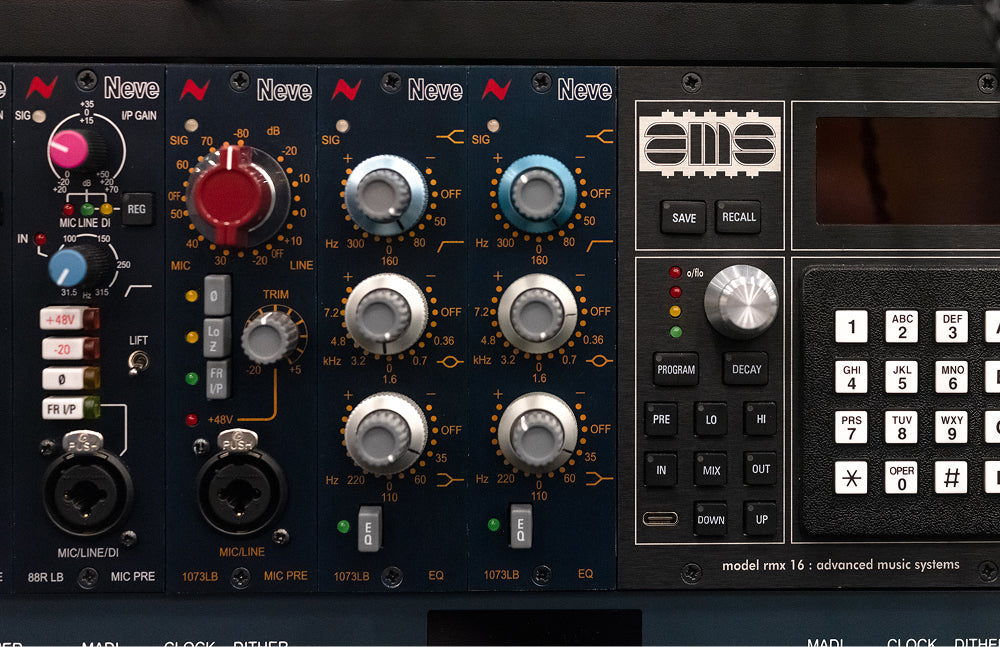Push the OUT button
The width and height of the screenshot is (1000, 647).
pos(760,469)
